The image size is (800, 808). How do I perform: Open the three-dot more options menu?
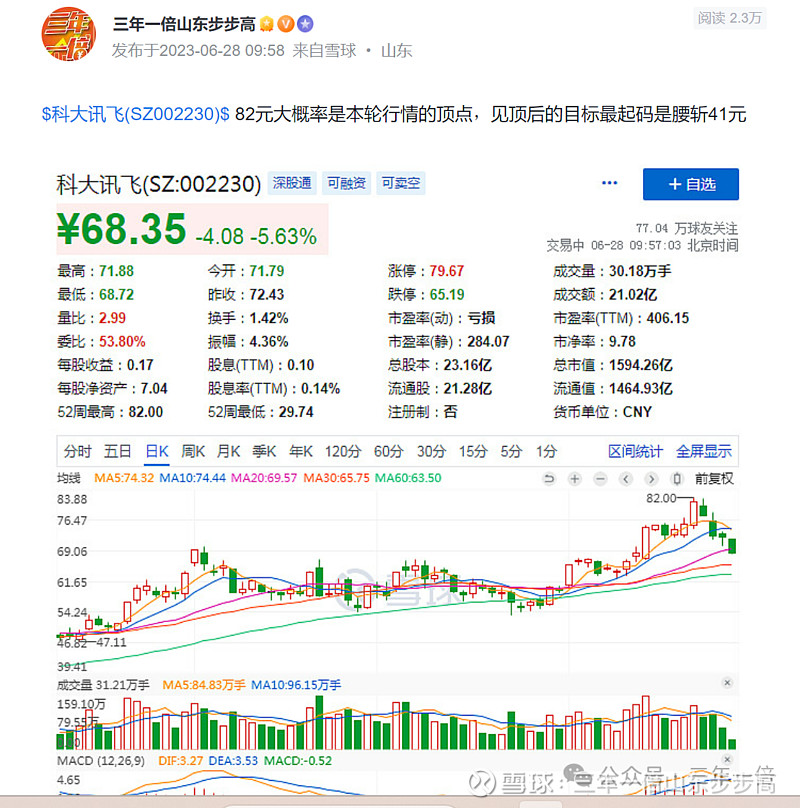coord(609,183)
